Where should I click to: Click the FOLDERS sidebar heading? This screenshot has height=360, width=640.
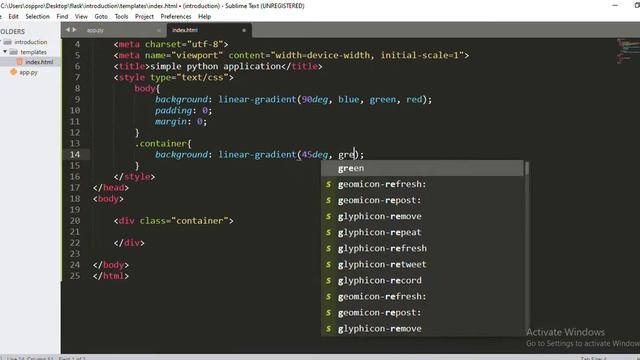[x=12, y=31]
